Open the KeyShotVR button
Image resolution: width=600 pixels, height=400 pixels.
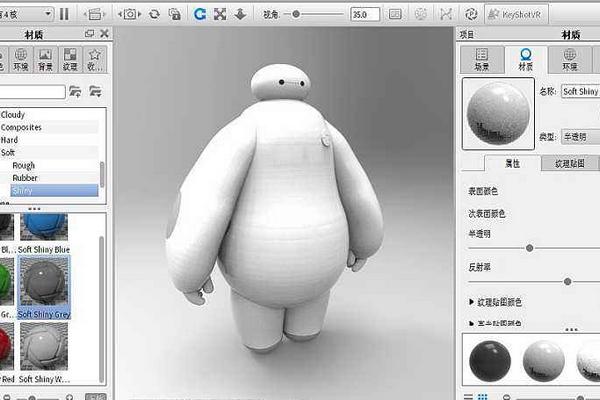coord(516,15)
